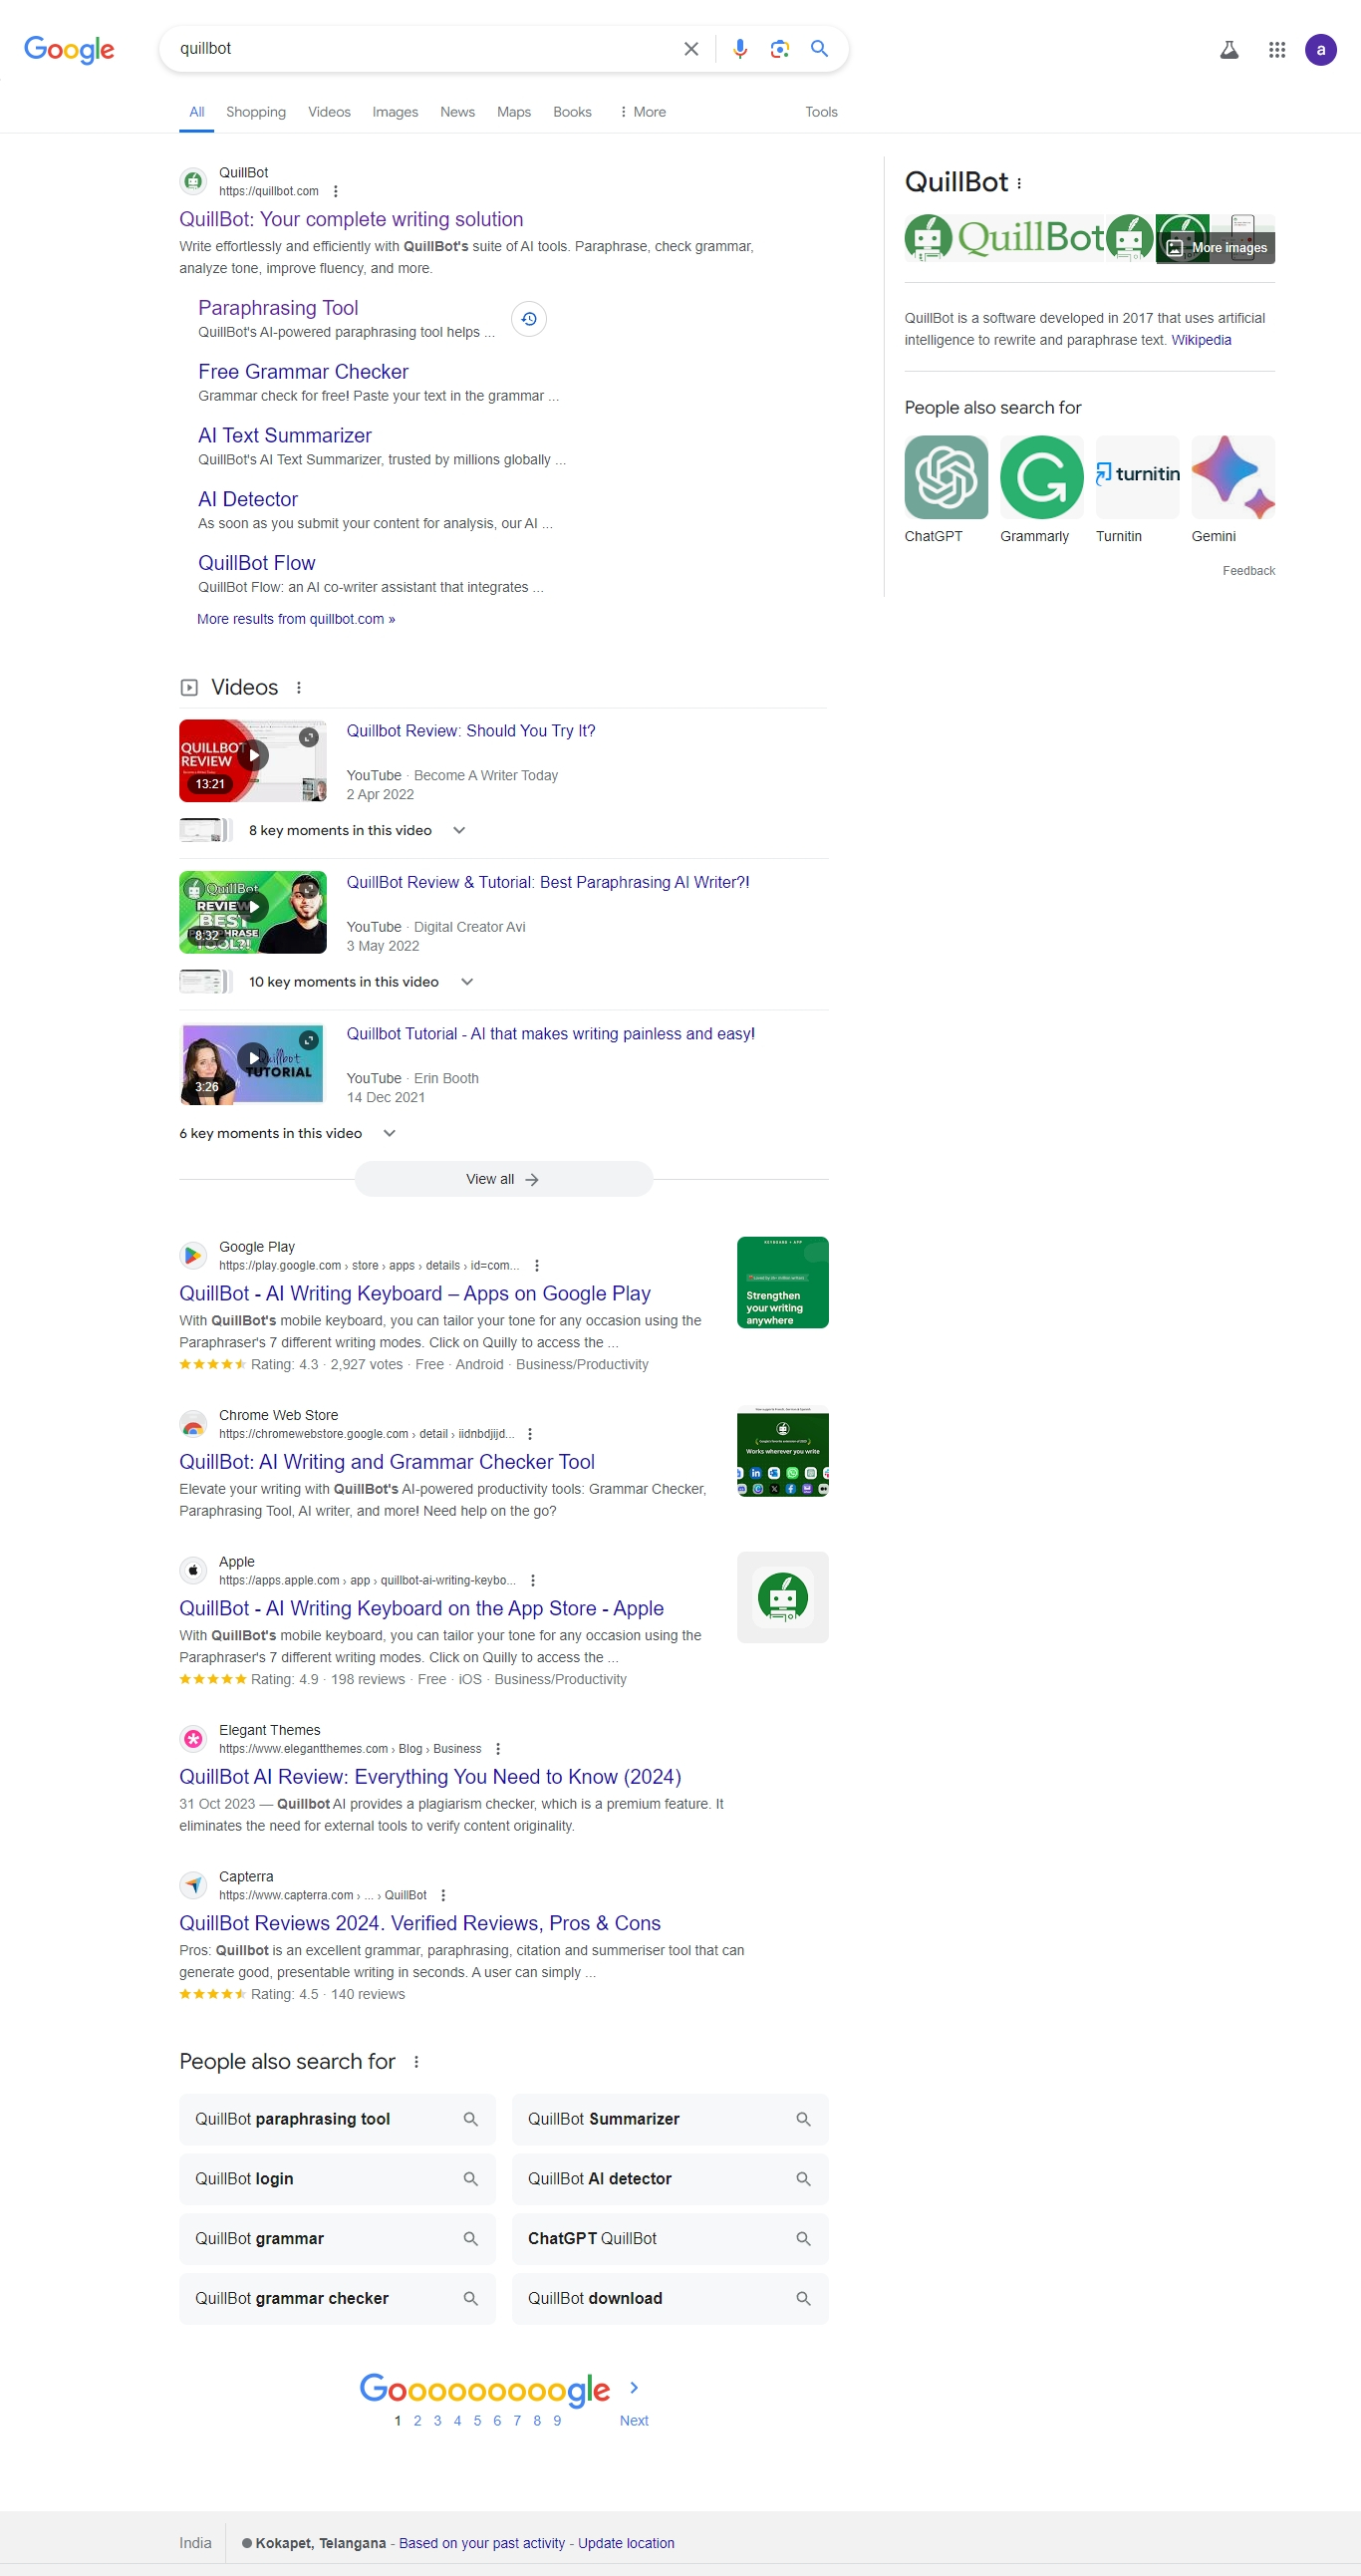Switch to the Books tab
Image resolution: width=1361 pixels, height=2576 pixels.
pyautogui.click(x=572, y=112)
